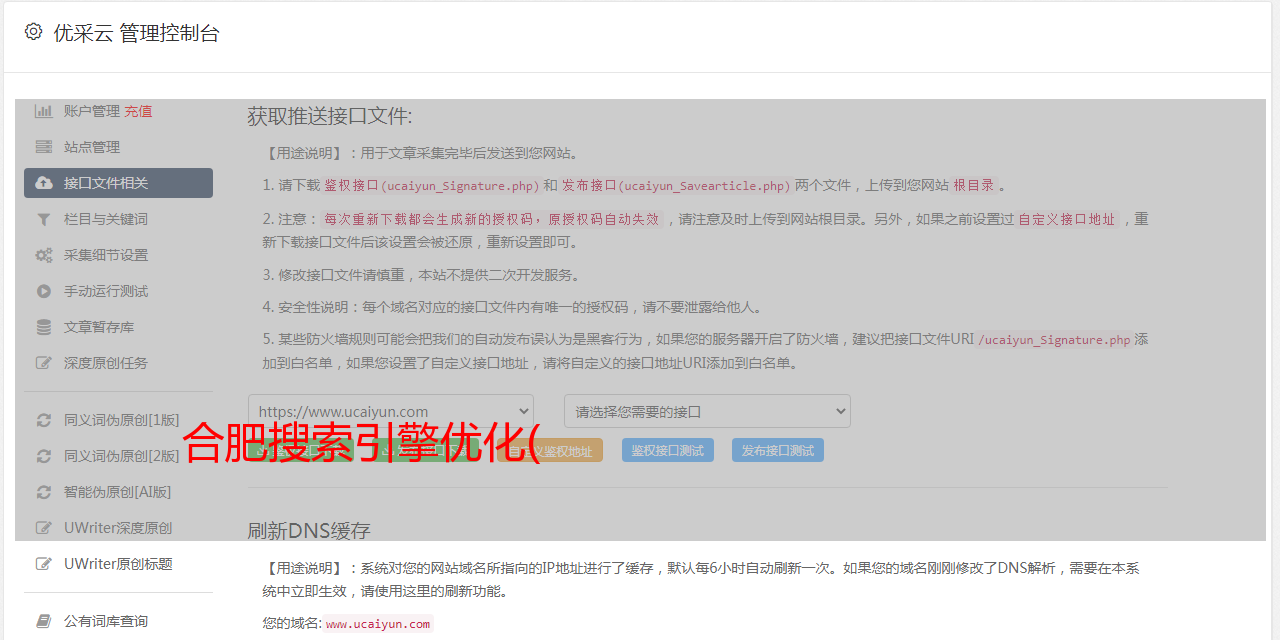Expand the 请选择您需要的接口 dropdown
This screenshot has width=1280, height=640.
[707, 411]
